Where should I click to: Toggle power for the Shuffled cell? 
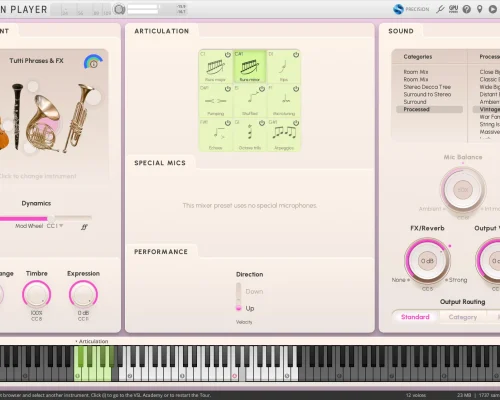point(262,89)
